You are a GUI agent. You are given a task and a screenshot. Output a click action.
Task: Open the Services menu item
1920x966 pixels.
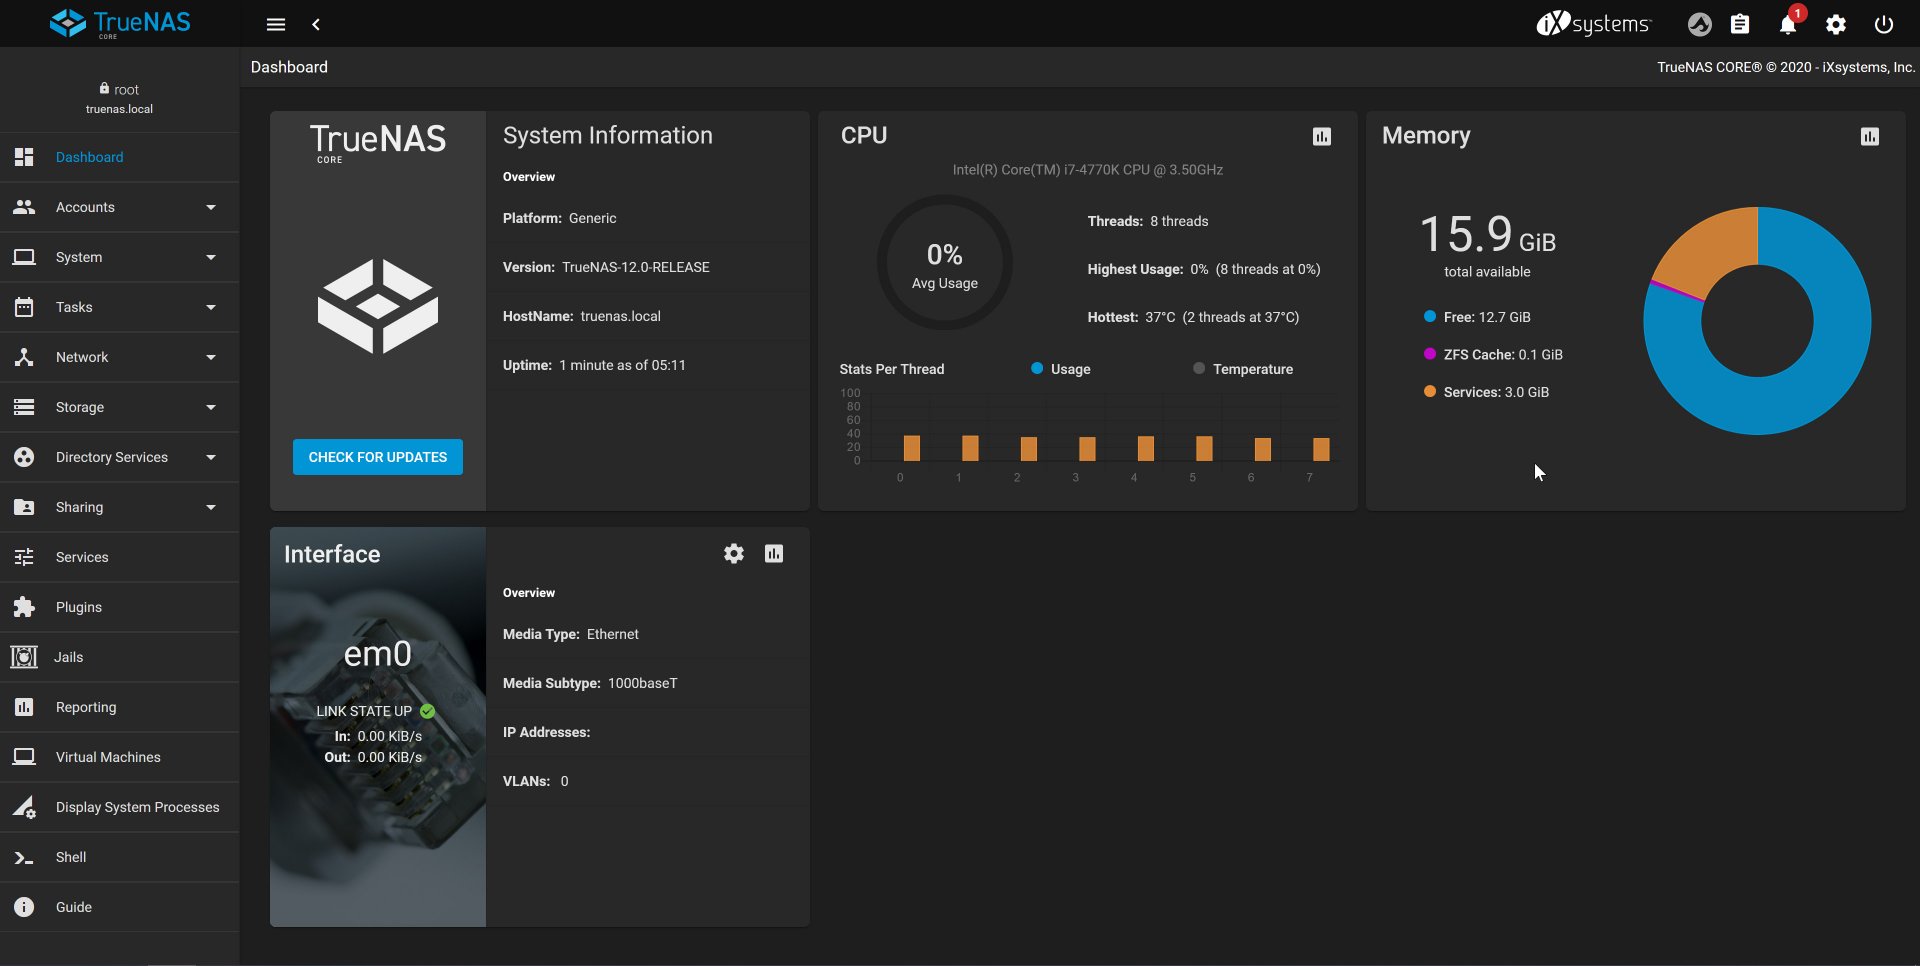coord(120,557)
